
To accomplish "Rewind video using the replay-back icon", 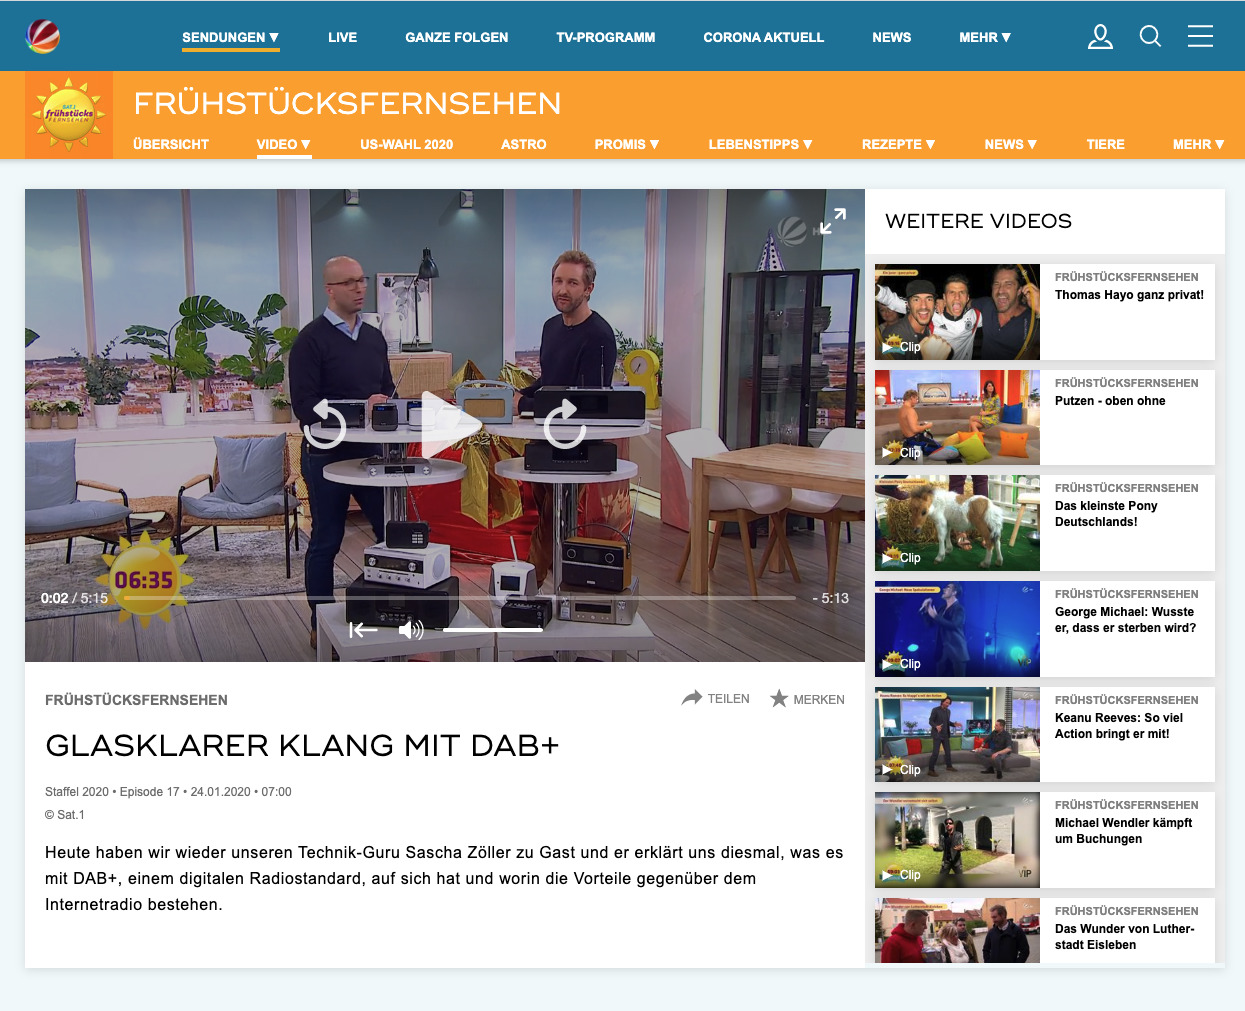I will tap(325, 424).
